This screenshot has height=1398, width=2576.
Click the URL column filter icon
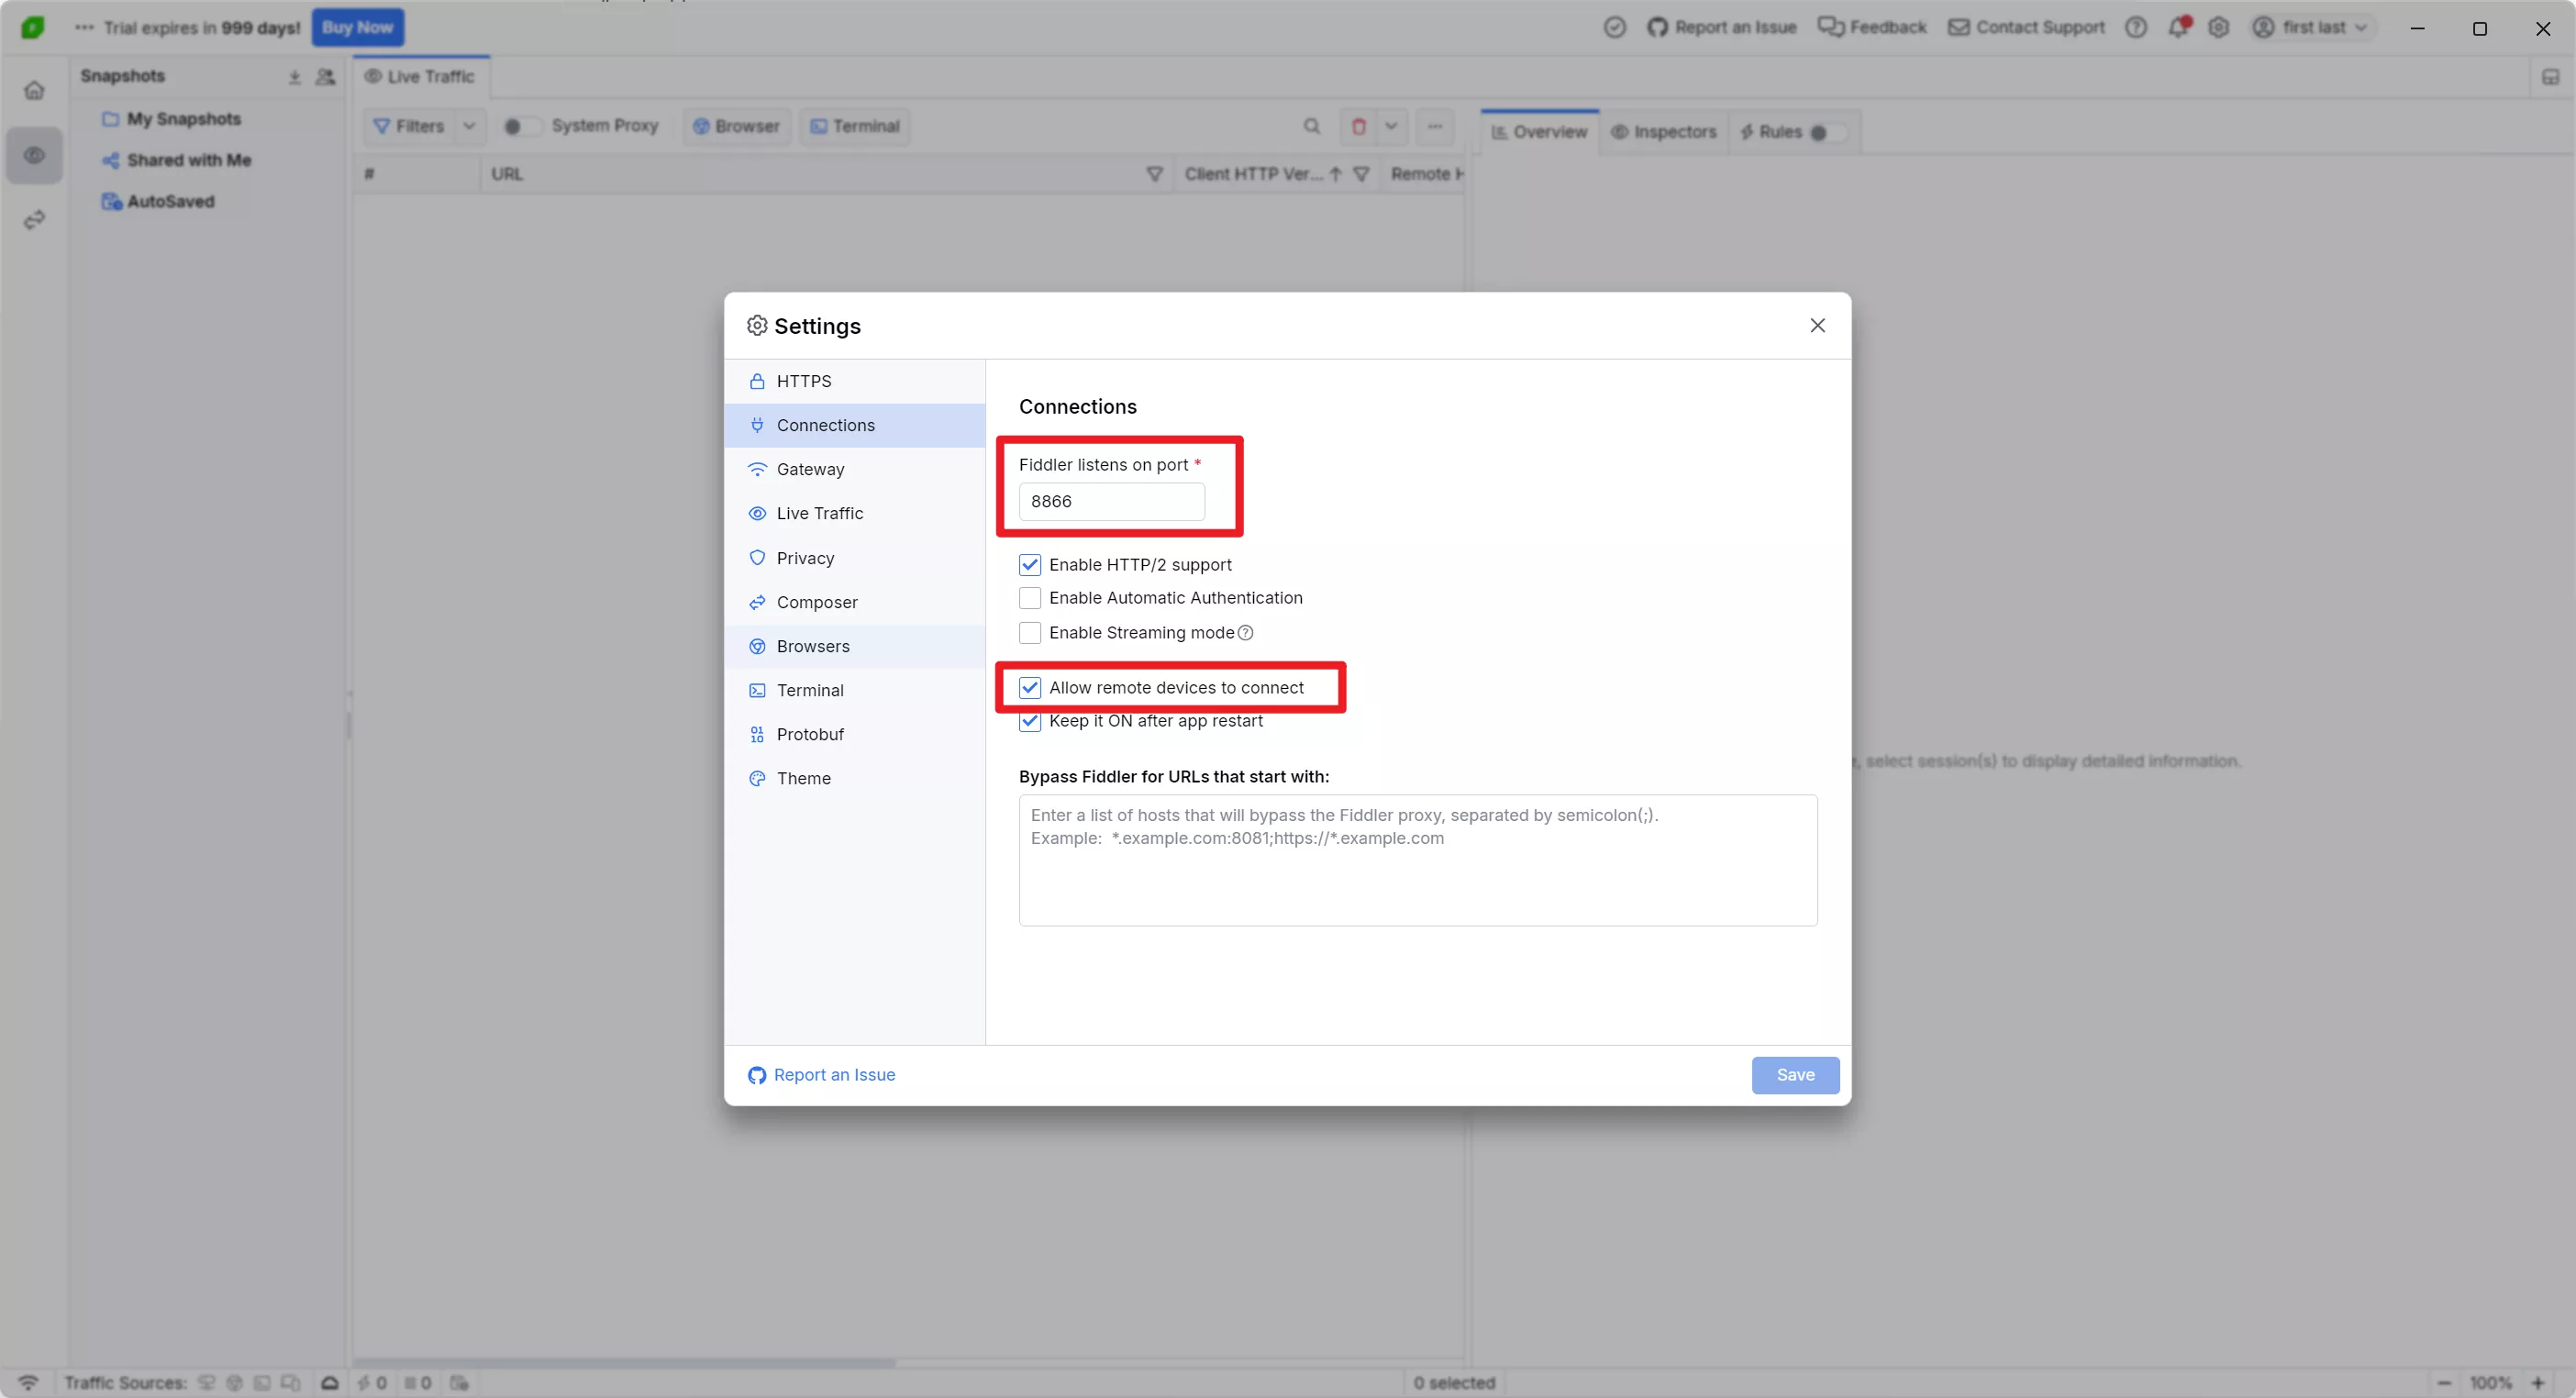click(x=1154, y=174)
